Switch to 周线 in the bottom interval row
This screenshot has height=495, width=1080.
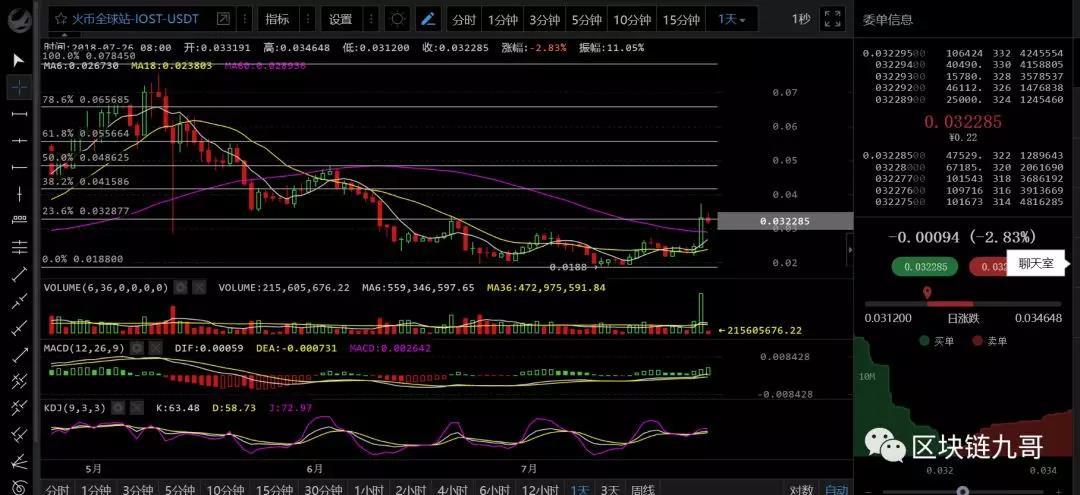coord(642,489)
